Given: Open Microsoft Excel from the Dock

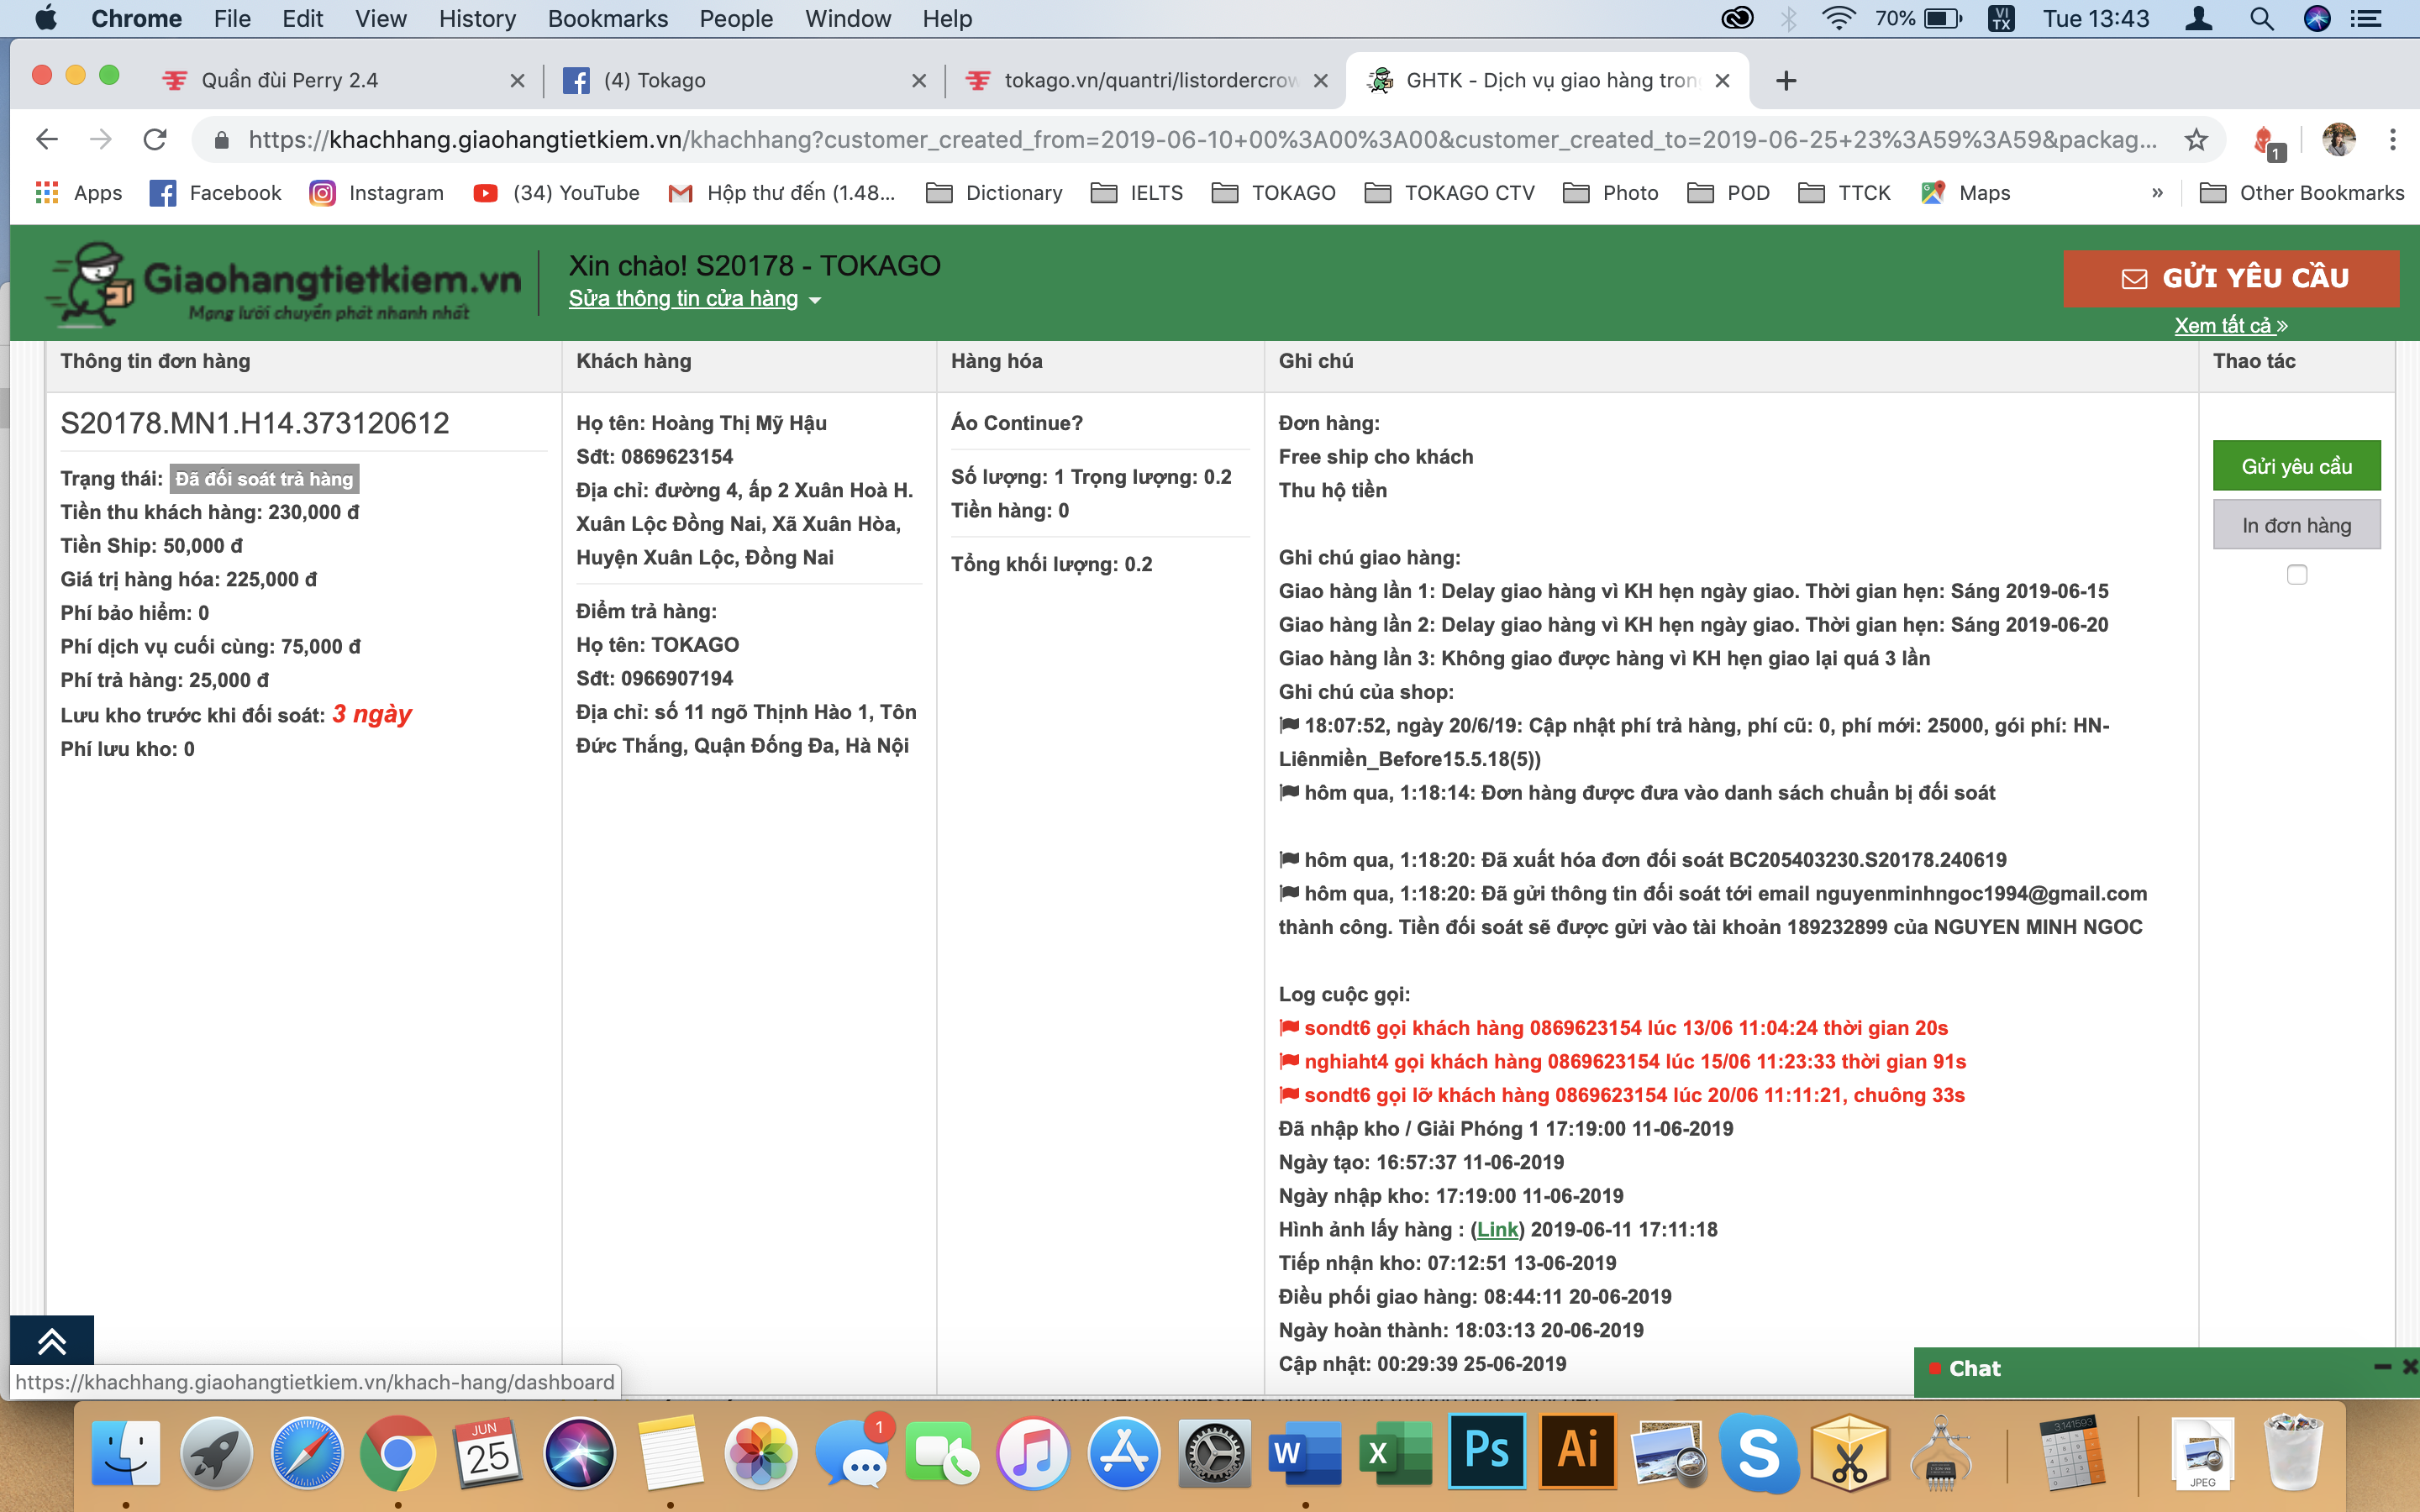Looking at the screenshot, I should pos(1396,1453).
